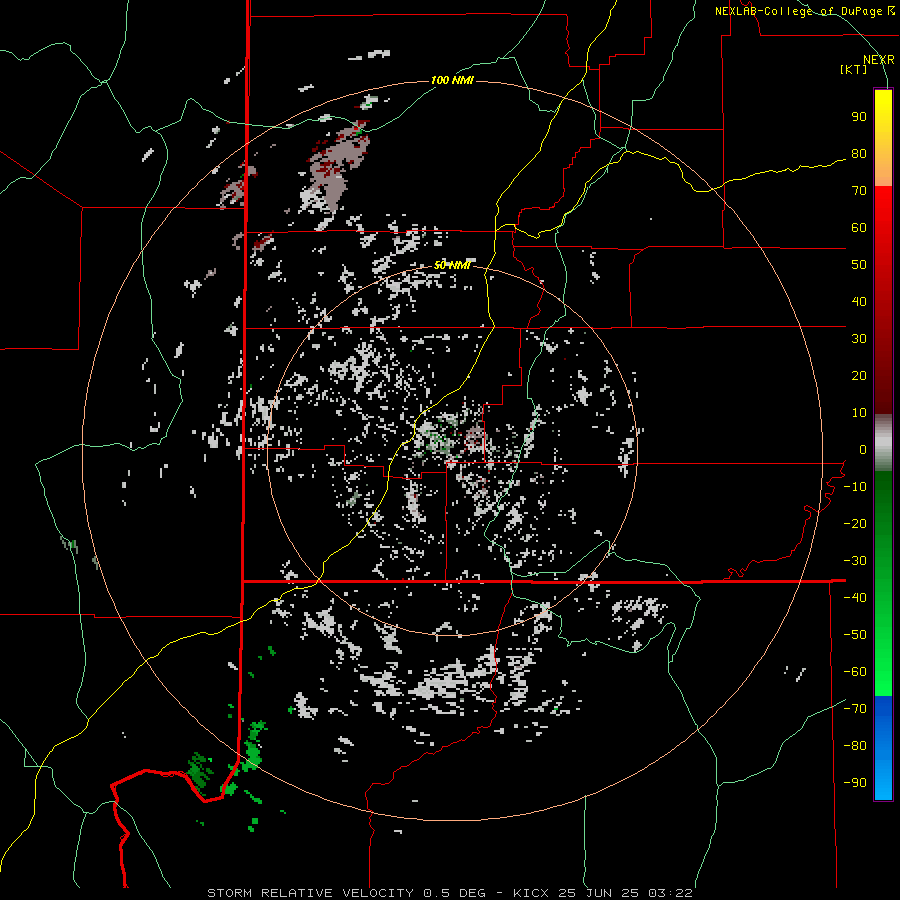Image resolution: width=900 pixels, height=900 pixels.
Task: Click the -50 value on the velocity scale
Action: coord(855,635)
